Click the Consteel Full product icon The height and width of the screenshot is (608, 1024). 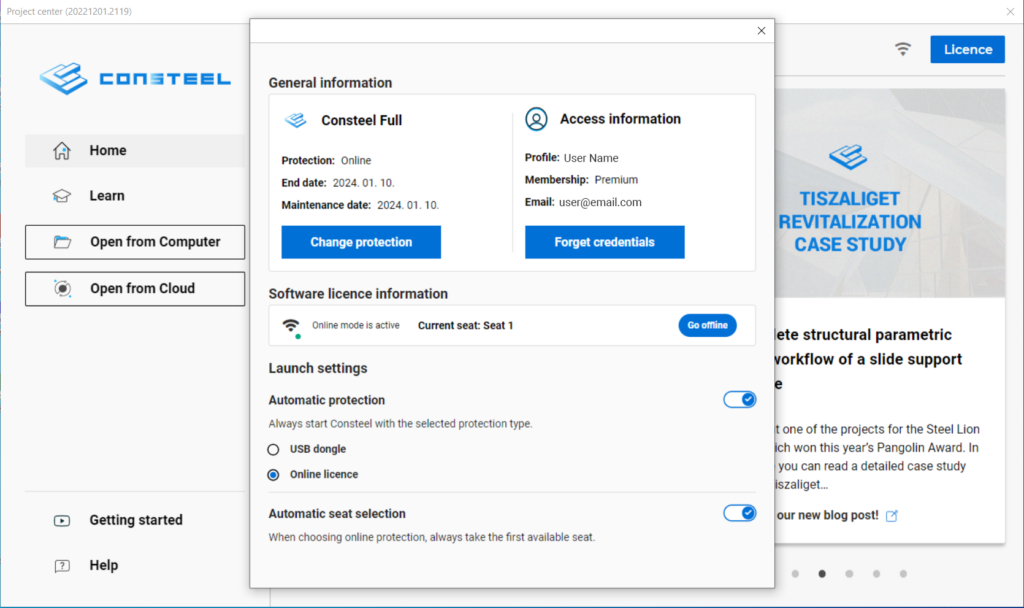pos(295,120)
